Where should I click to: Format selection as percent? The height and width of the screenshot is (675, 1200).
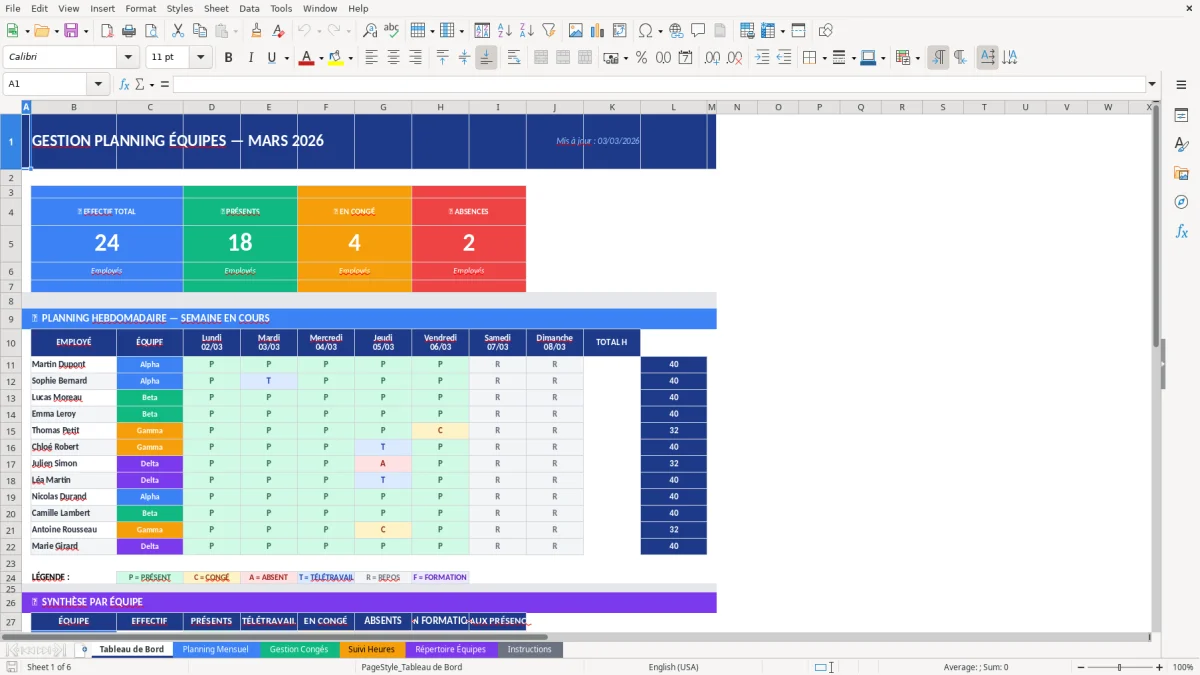pos(640,57)
